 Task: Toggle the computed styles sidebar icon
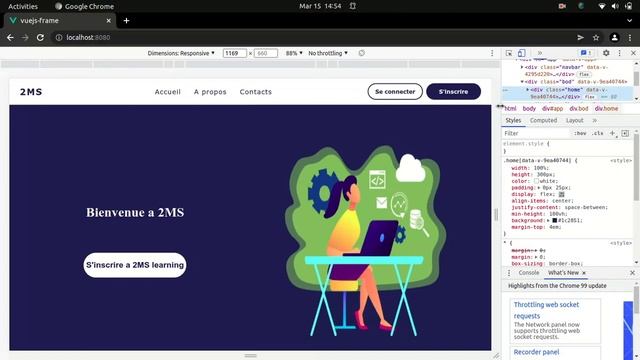[x=625, y=133]
